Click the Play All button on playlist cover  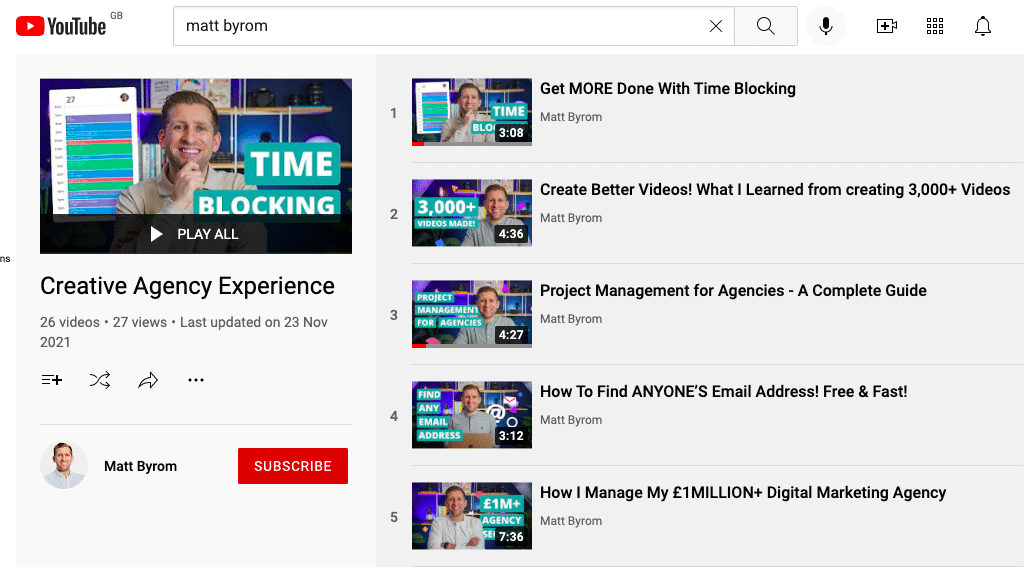click(196, 234)
